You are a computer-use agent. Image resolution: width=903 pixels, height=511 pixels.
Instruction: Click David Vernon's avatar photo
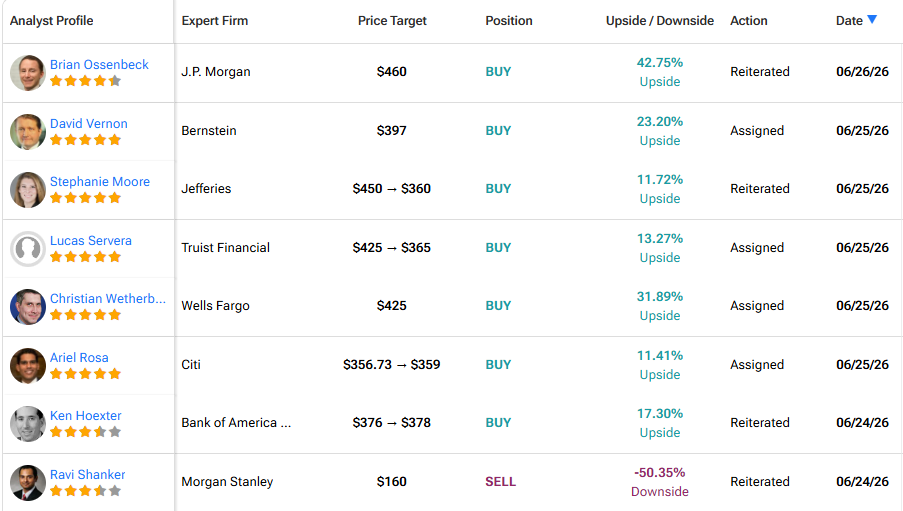point(28,131)
